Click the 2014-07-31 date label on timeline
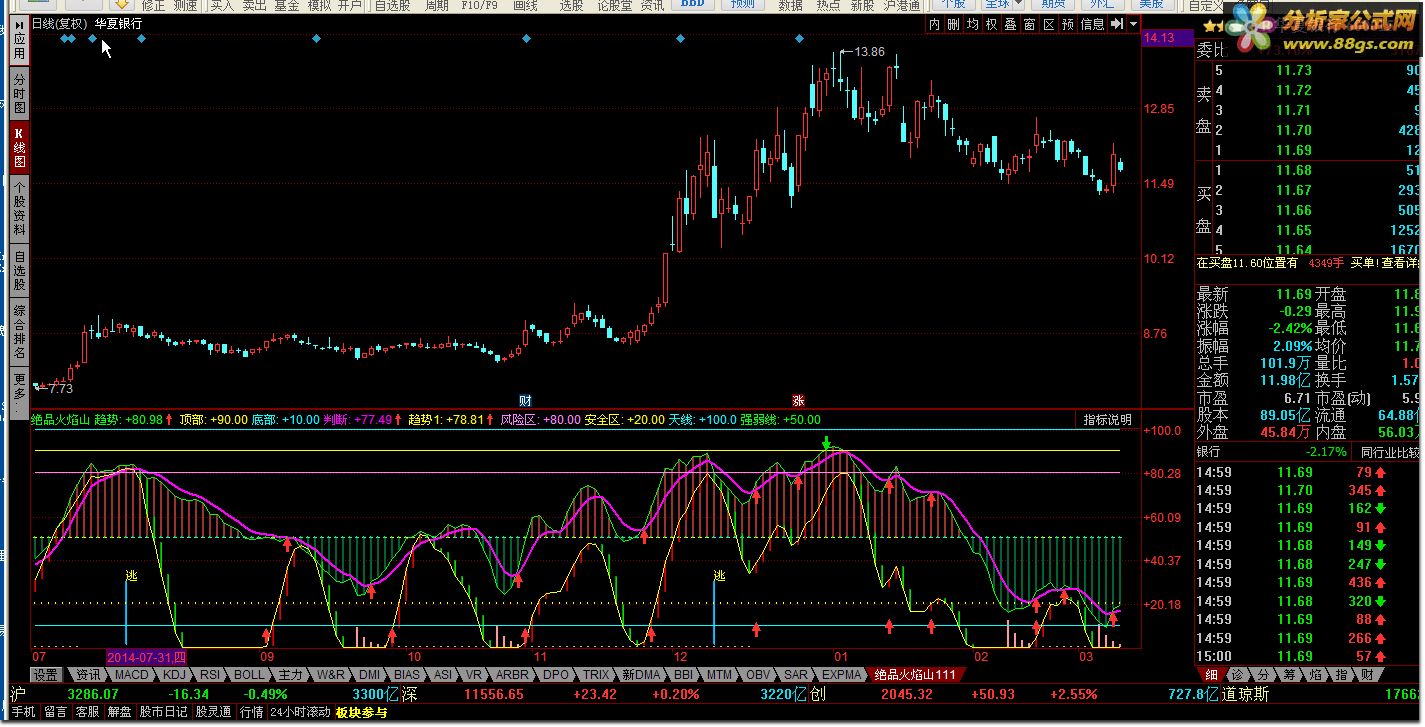The width and height of the screenshot is (1425, 727). click(146, 657)
